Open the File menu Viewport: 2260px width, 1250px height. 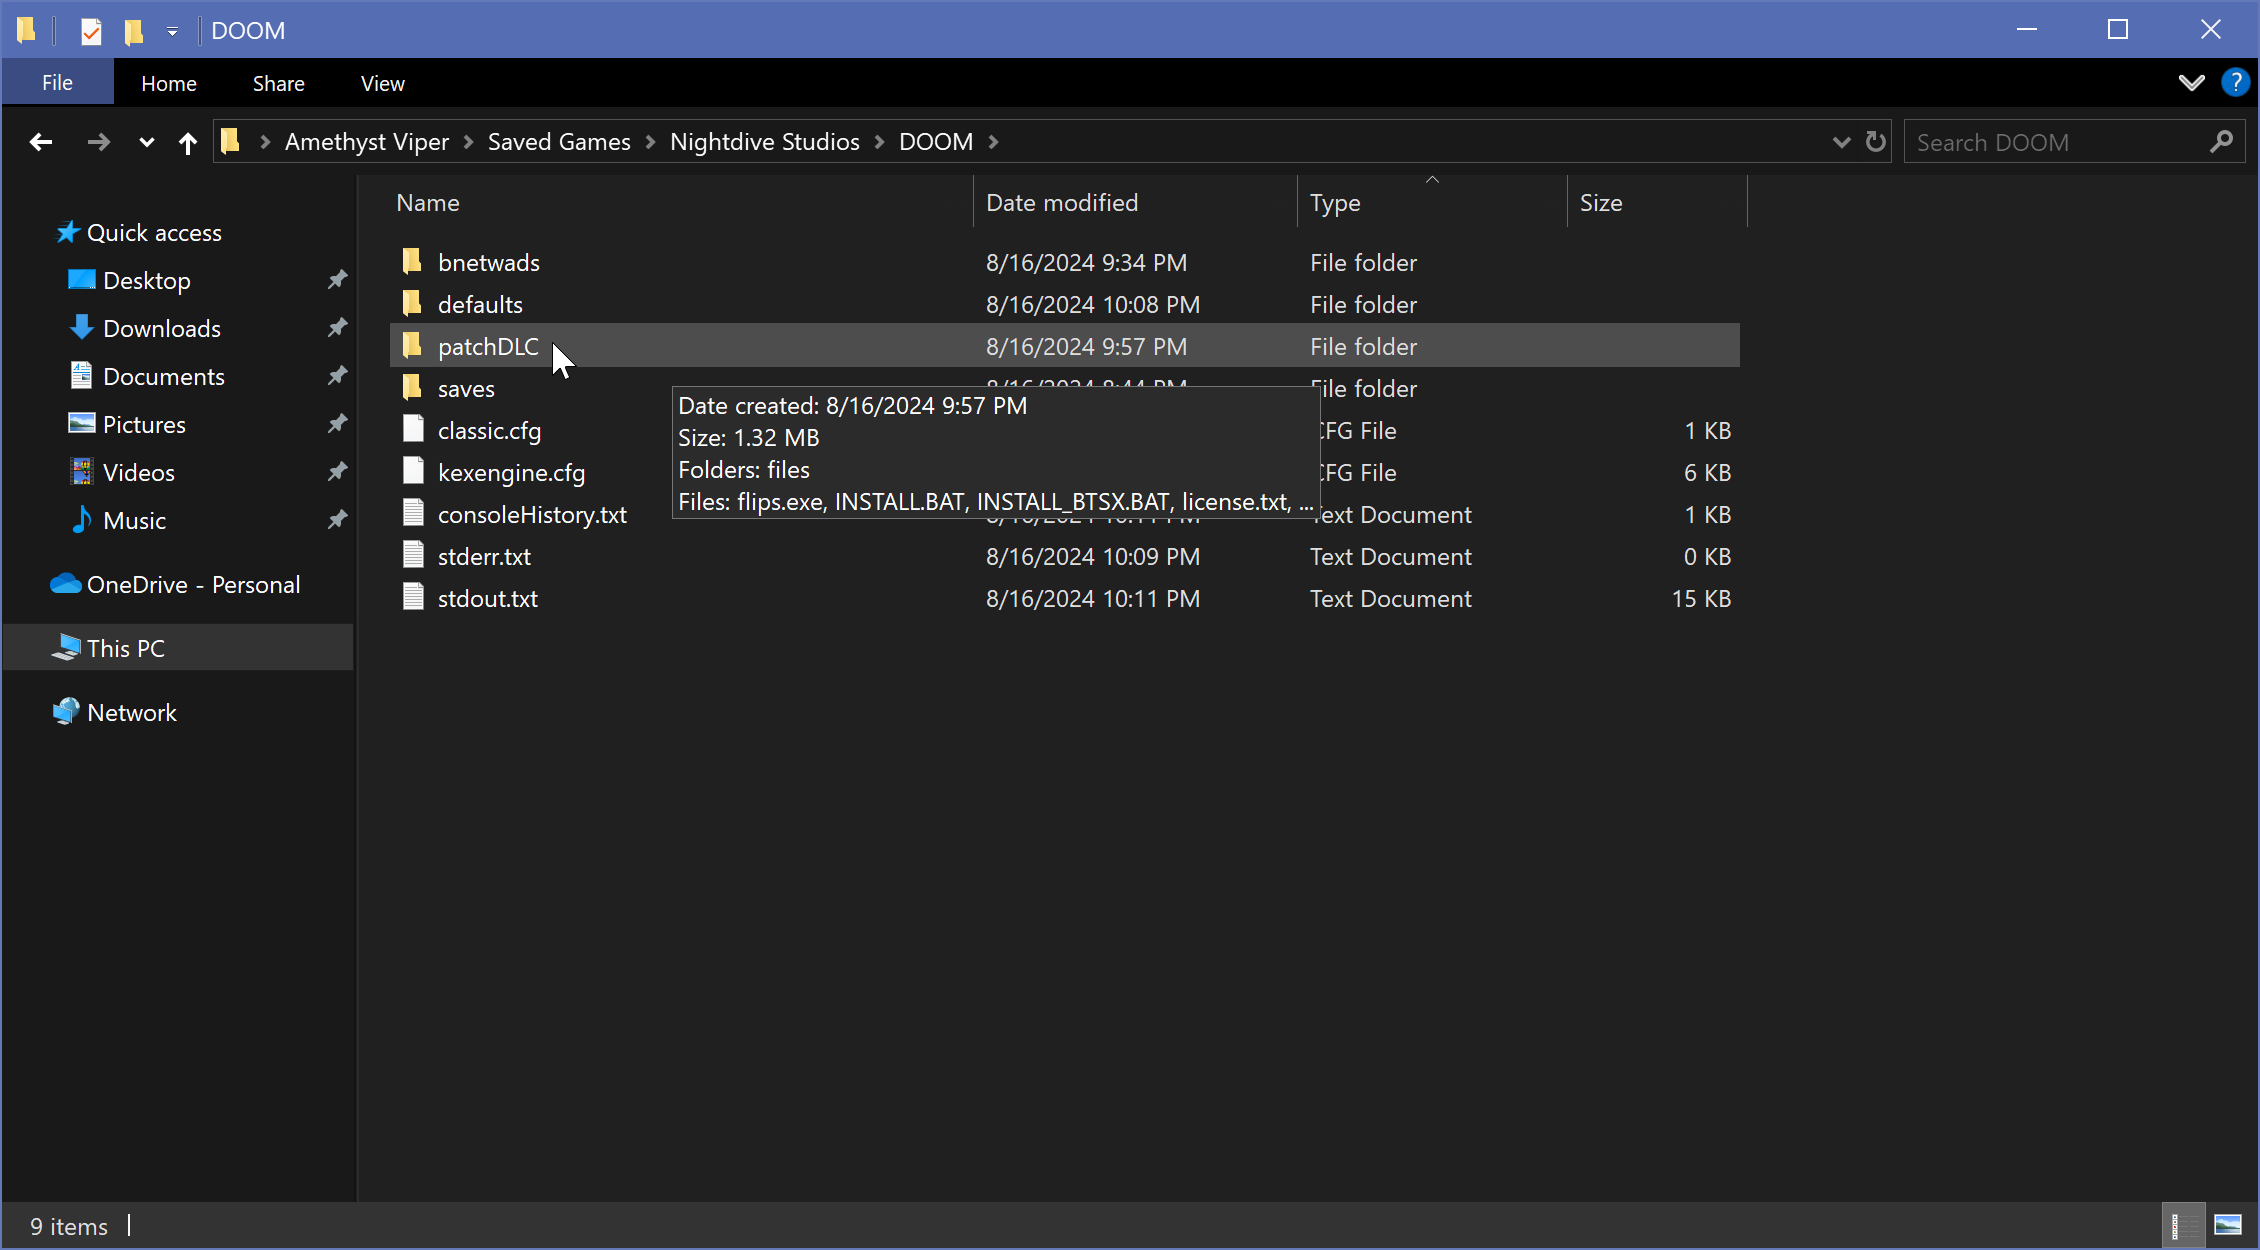point(57,83)
